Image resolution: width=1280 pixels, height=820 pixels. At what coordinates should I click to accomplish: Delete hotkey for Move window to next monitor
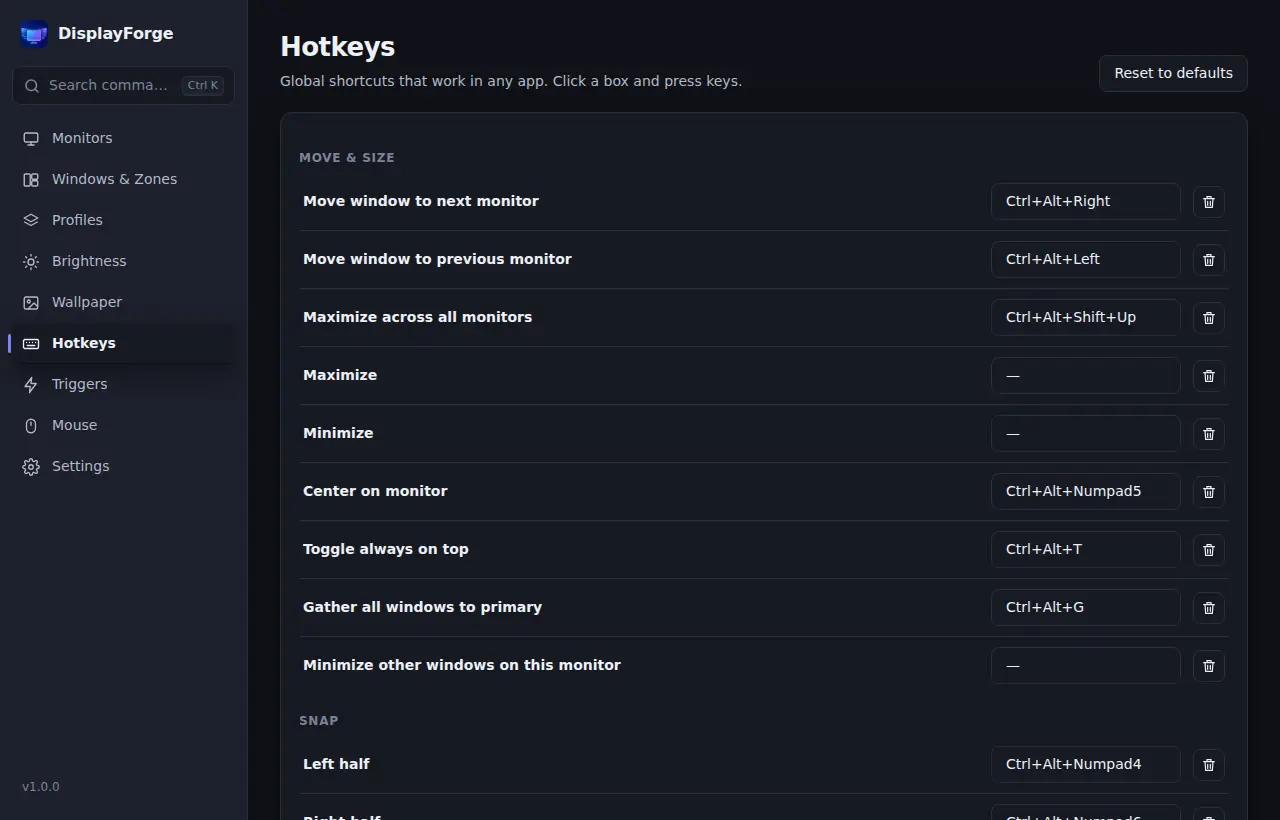(x=1209, y=202)
